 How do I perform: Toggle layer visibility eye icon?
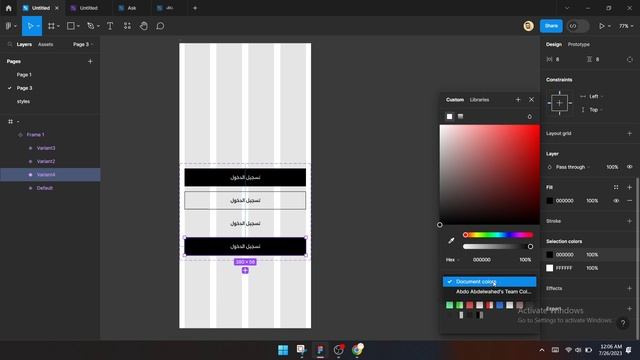click(x=629, y=167)
